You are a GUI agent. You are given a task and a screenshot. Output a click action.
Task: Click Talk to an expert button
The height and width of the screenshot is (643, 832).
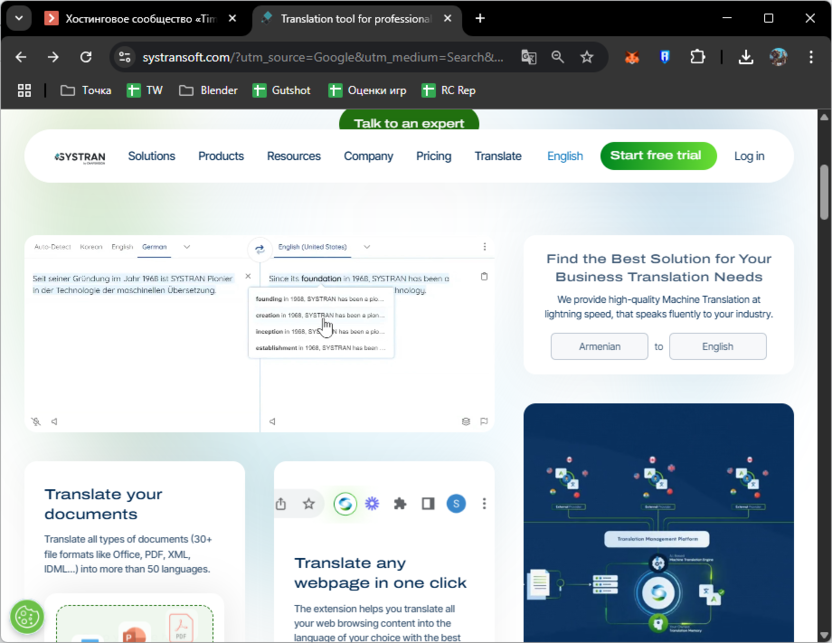[x=409, y=121]
